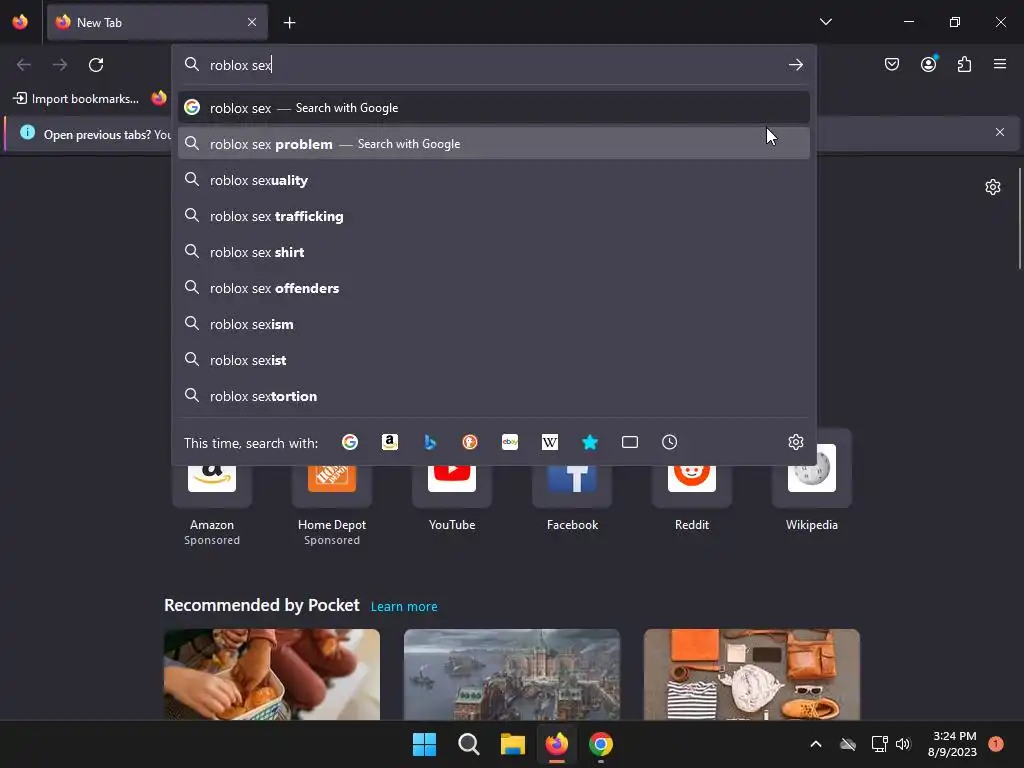Search this time with Wikipedia icon

tap(550, 443)
